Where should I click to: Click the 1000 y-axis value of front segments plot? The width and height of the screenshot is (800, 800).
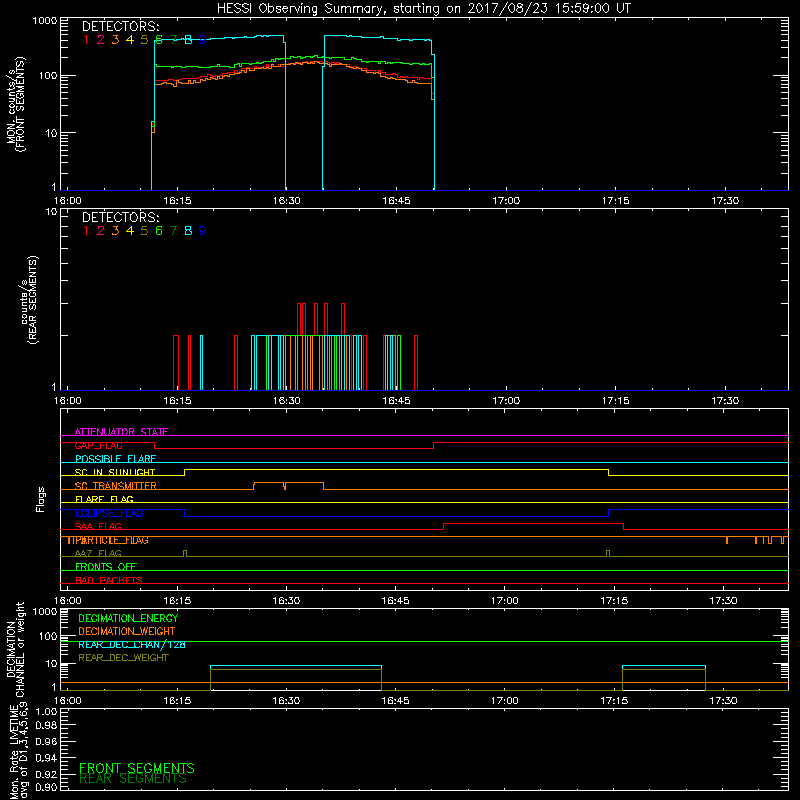[x=45, y=21]
